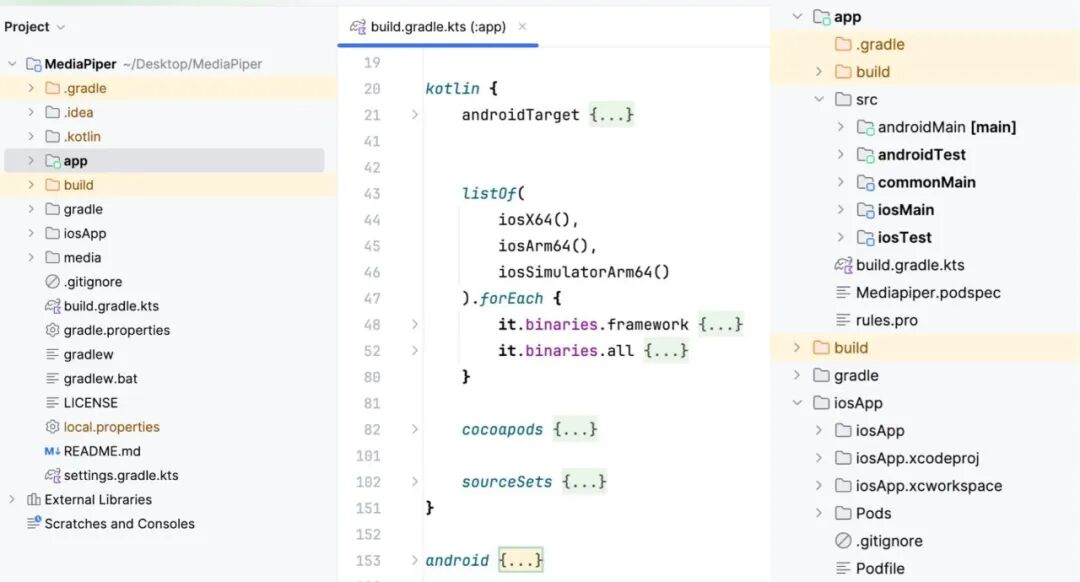Unfold it.binaries.all block on line 52
The image size is (1080, 582).
pyautogui.click(x=415, y=351)
